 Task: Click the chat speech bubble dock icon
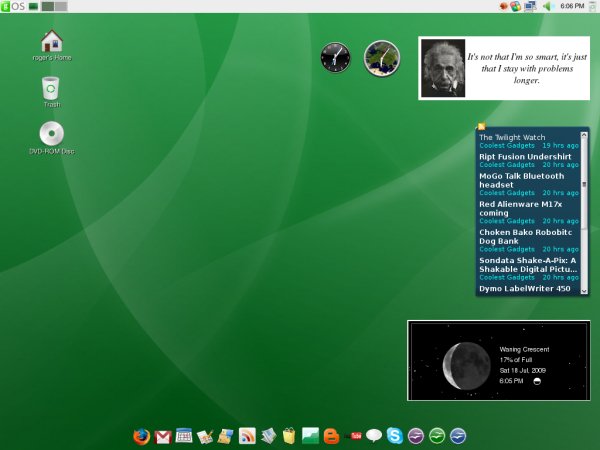click(373, 436)
